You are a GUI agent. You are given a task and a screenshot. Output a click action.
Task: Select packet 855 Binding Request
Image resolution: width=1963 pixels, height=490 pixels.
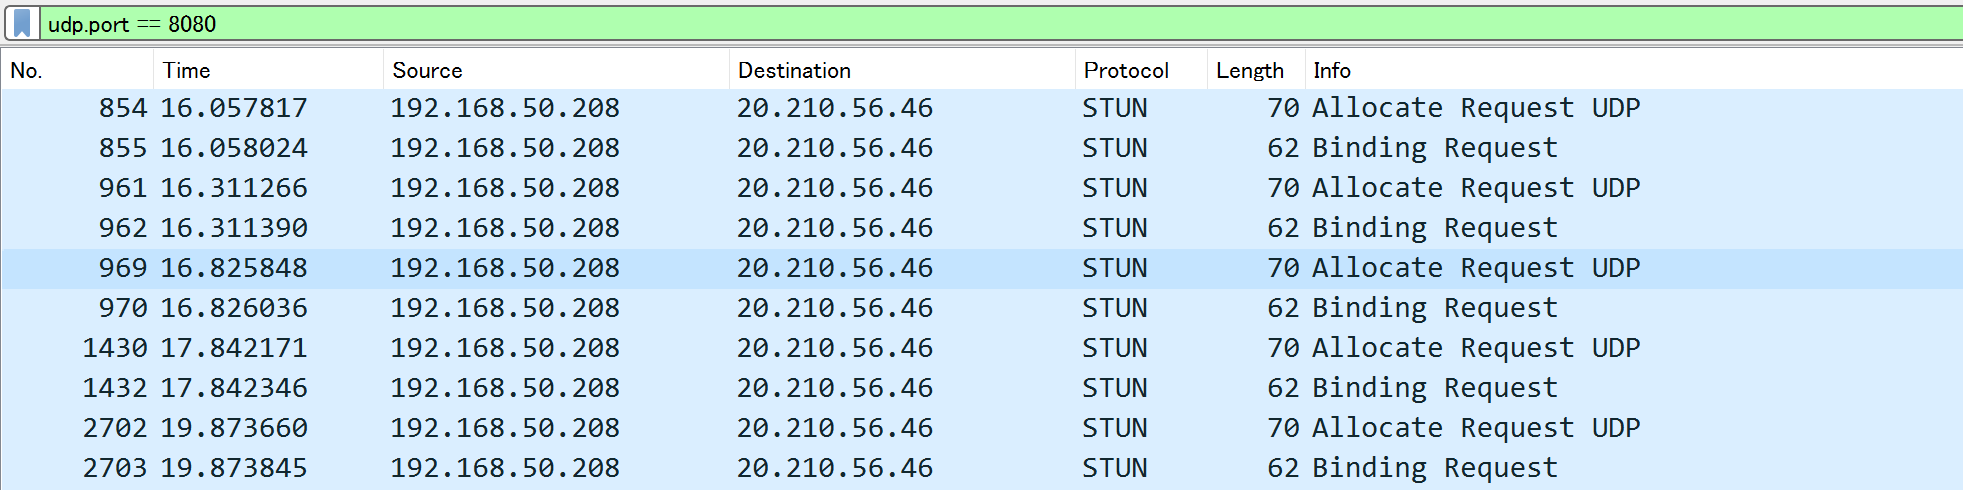pyautogui.click(x=982, y=148)
